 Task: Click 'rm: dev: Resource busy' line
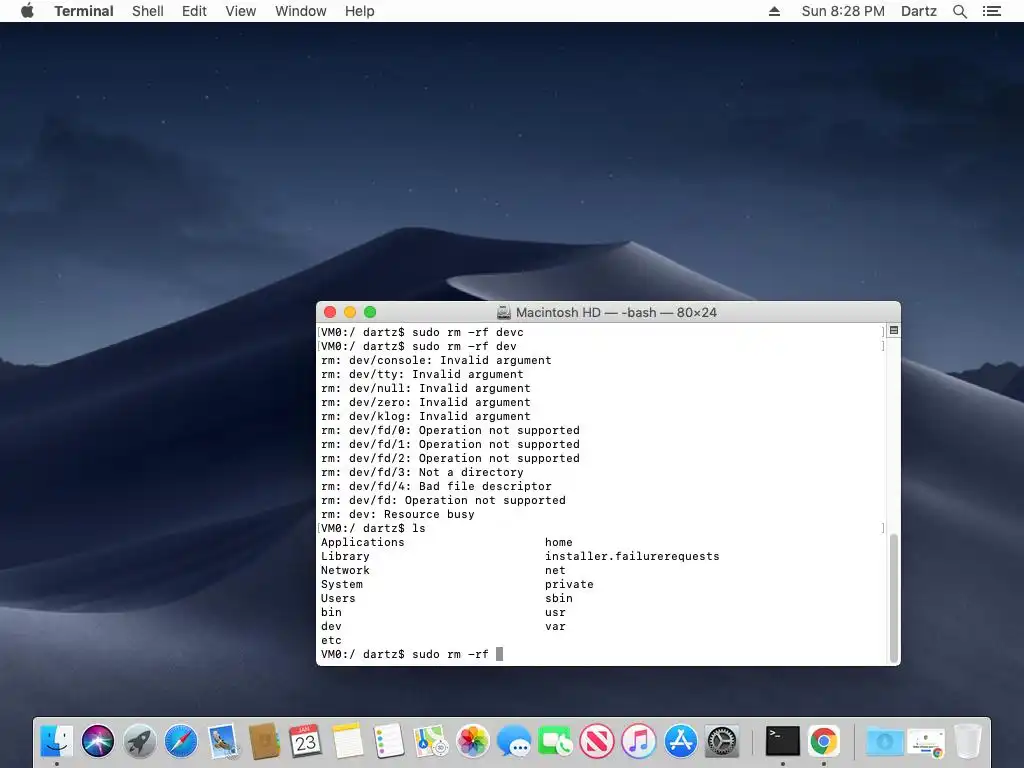click(x=398, y=515)
